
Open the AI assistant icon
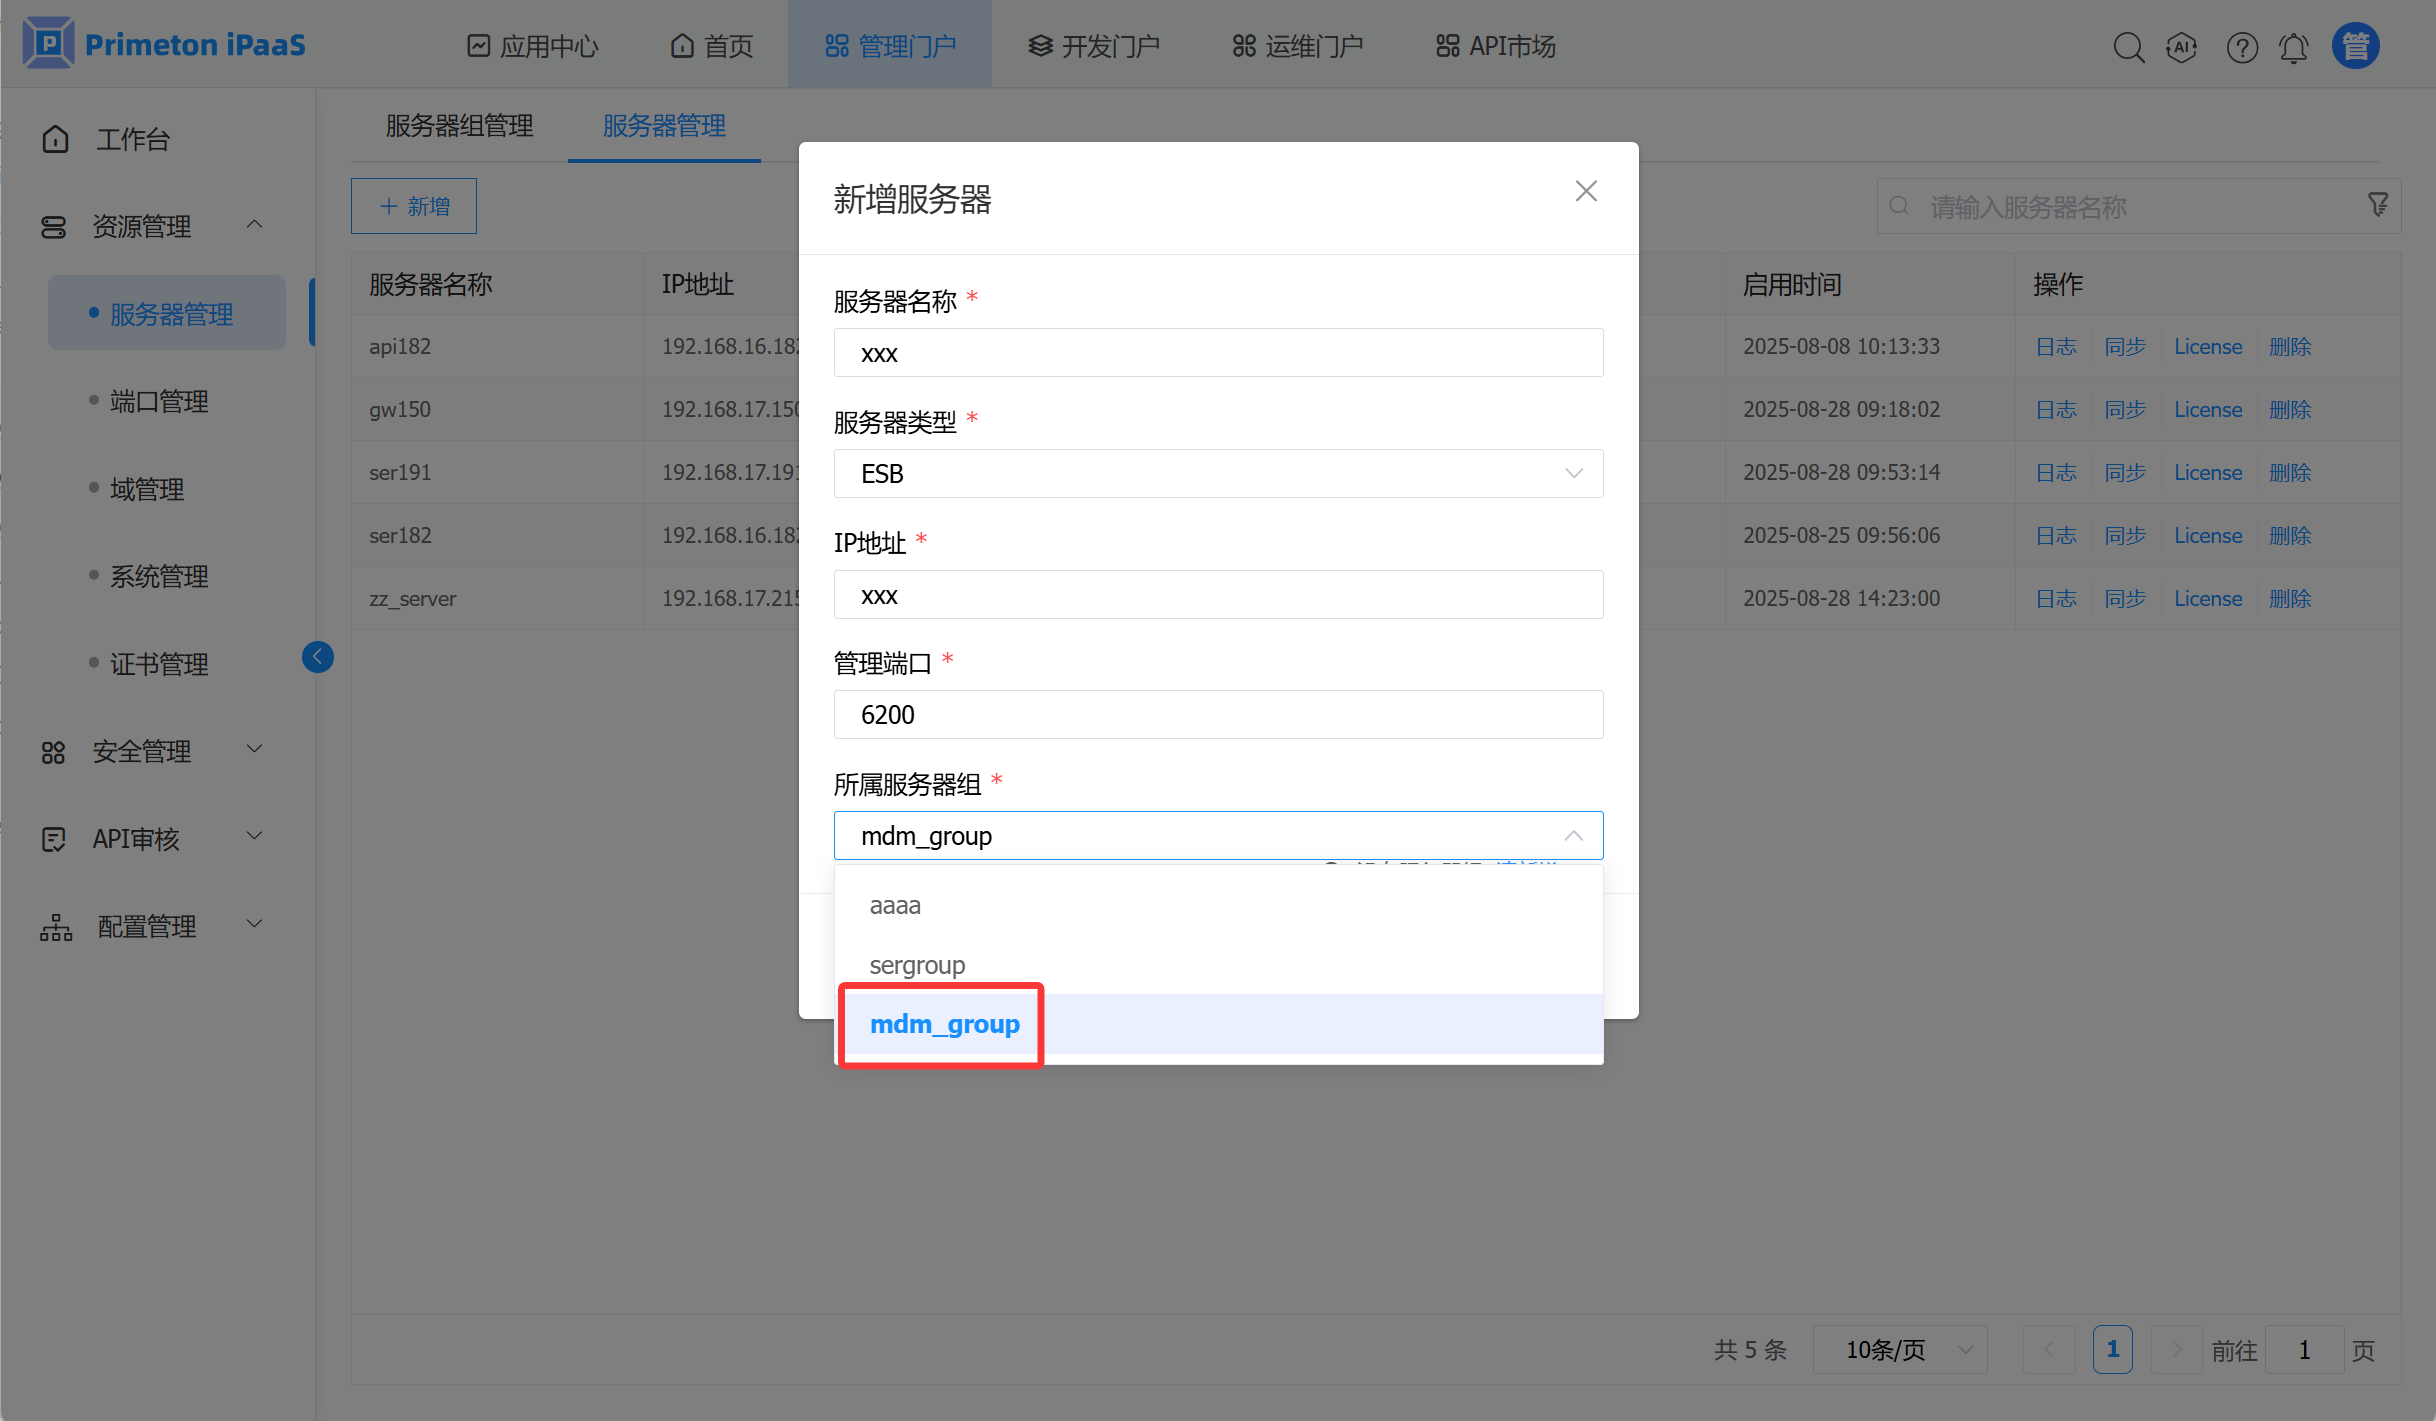(2181, 47)
